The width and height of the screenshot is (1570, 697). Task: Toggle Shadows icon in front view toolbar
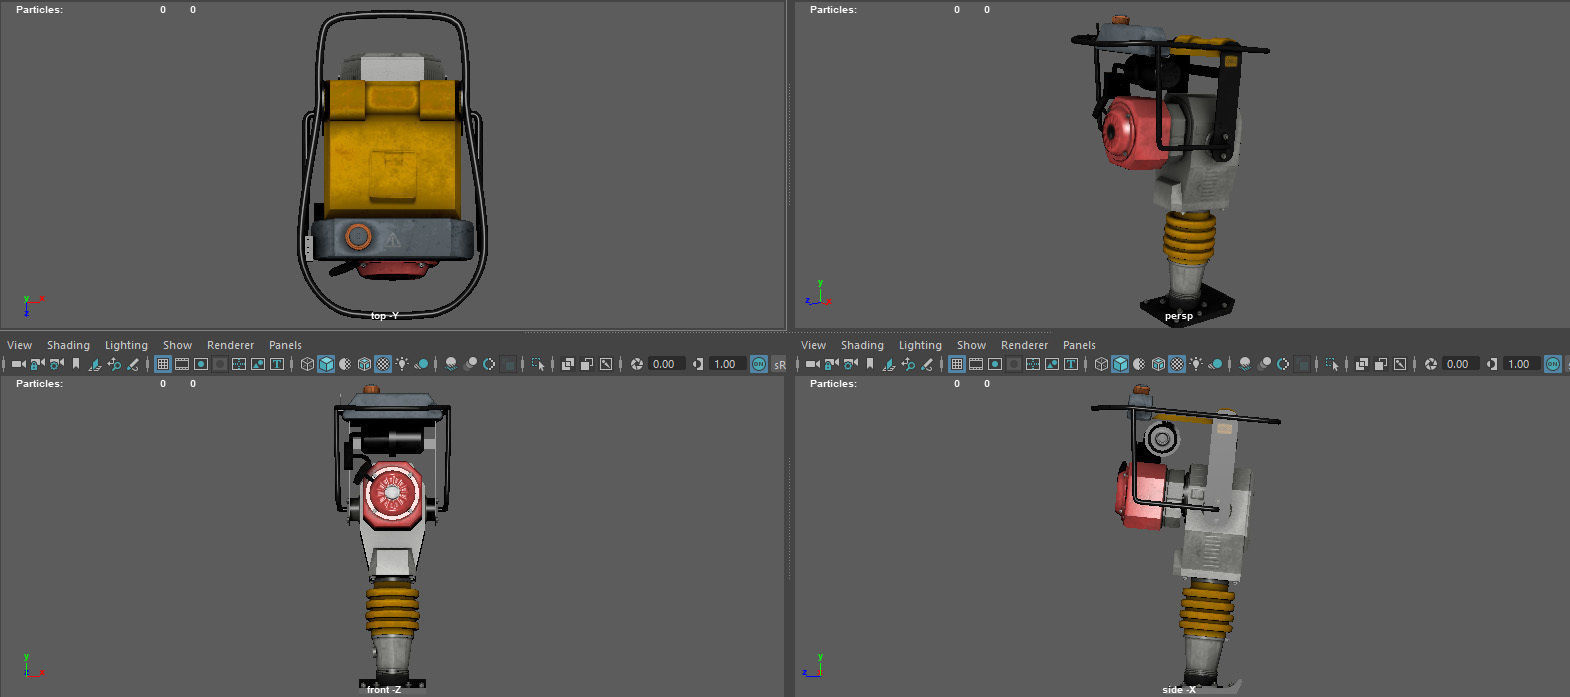[x=422, y=364]
